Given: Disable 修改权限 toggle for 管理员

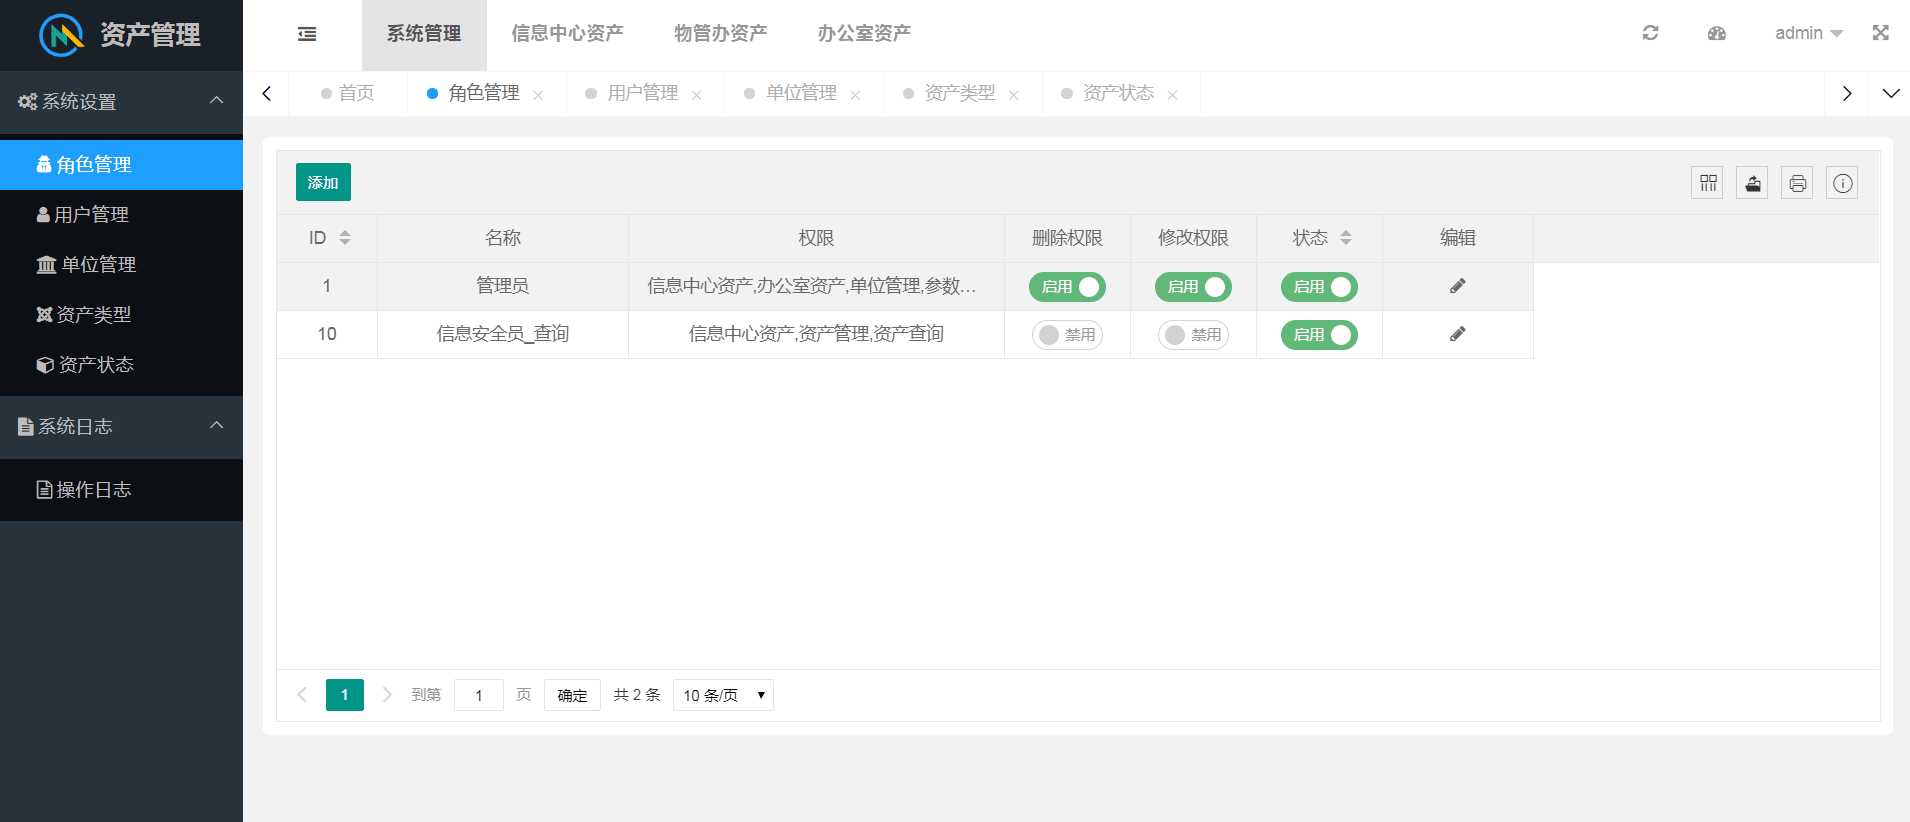Looking at the screenshot, I should pos(1193,287).
